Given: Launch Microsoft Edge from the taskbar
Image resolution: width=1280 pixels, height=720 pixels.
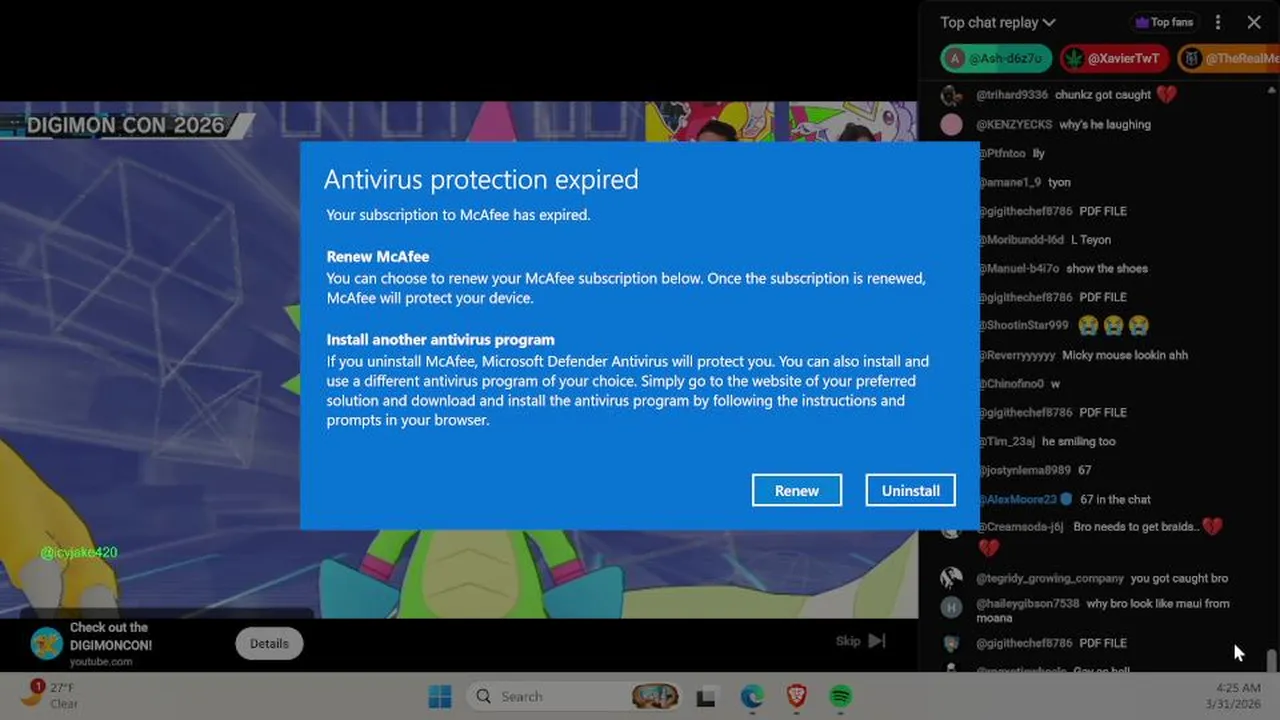Looking at the screenshot, I should (752, 697).
